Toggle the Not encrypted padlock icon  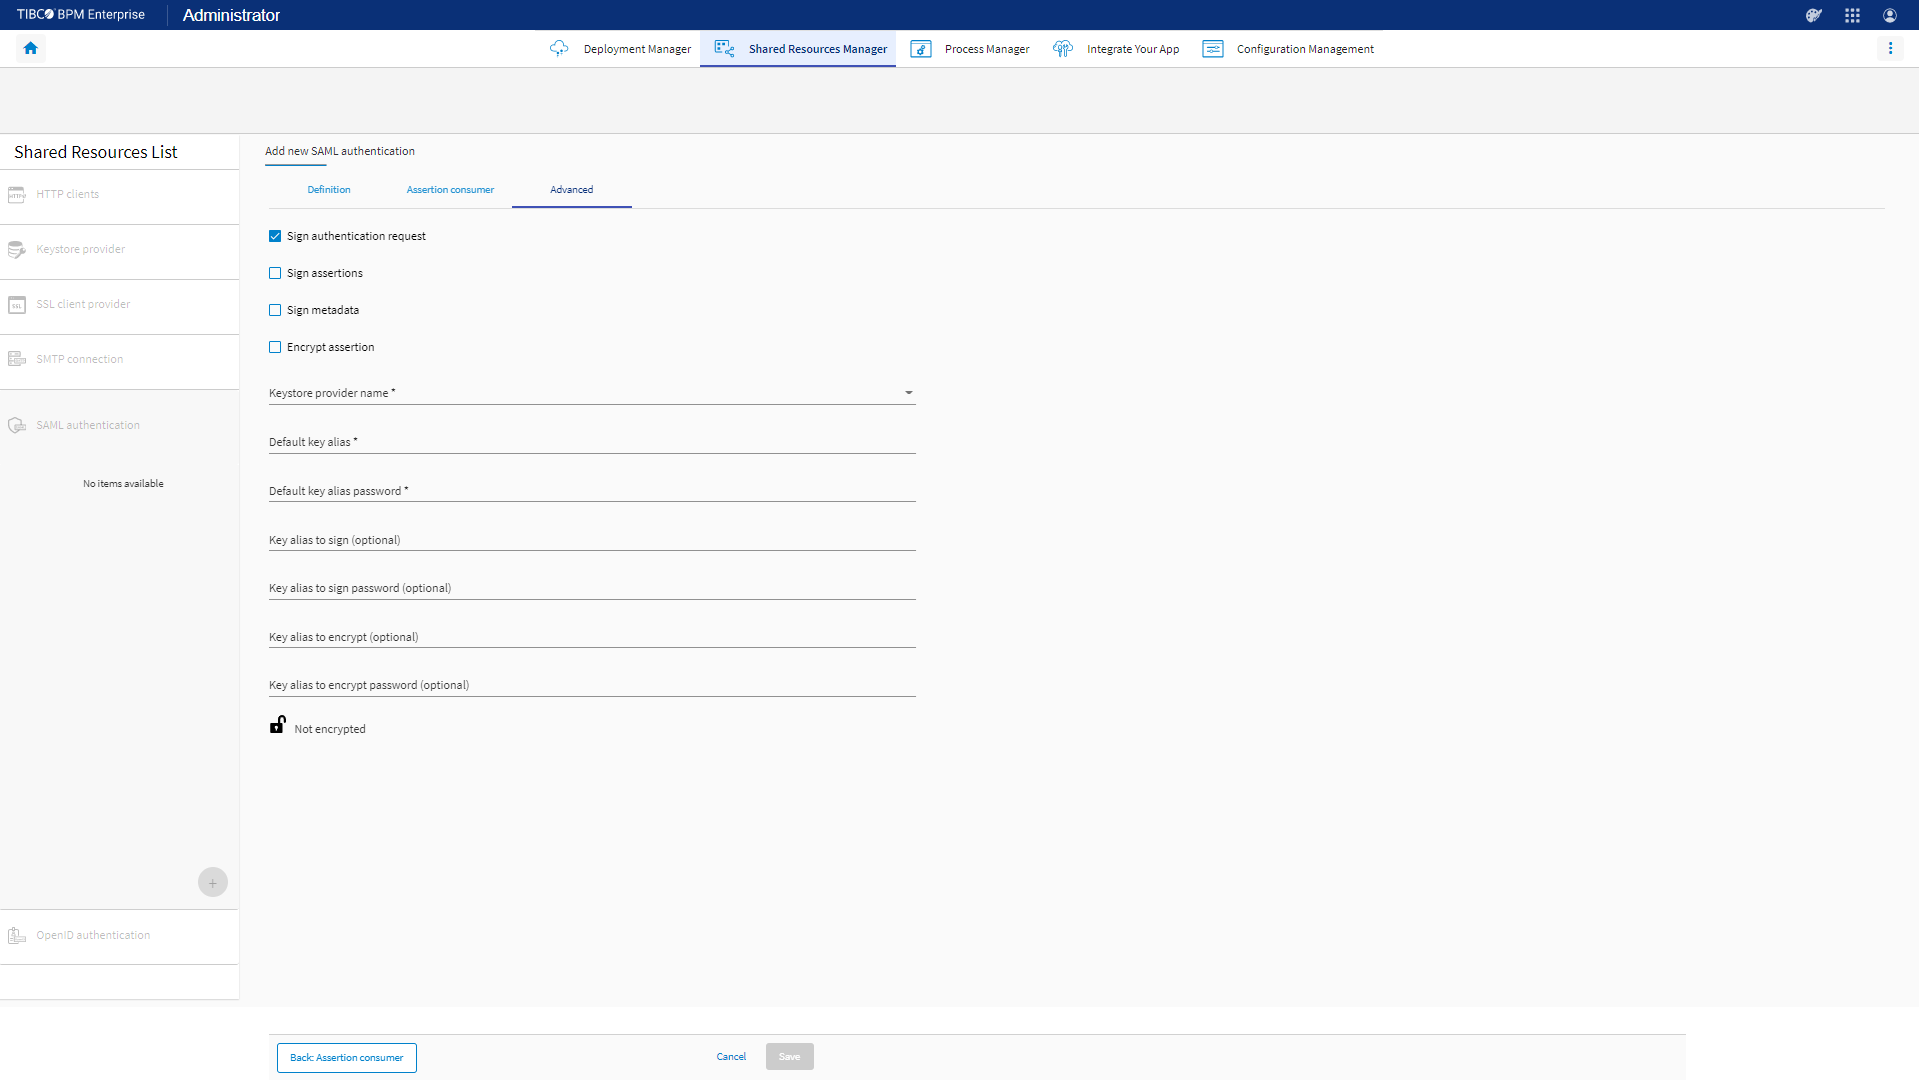tap(278, 725)
